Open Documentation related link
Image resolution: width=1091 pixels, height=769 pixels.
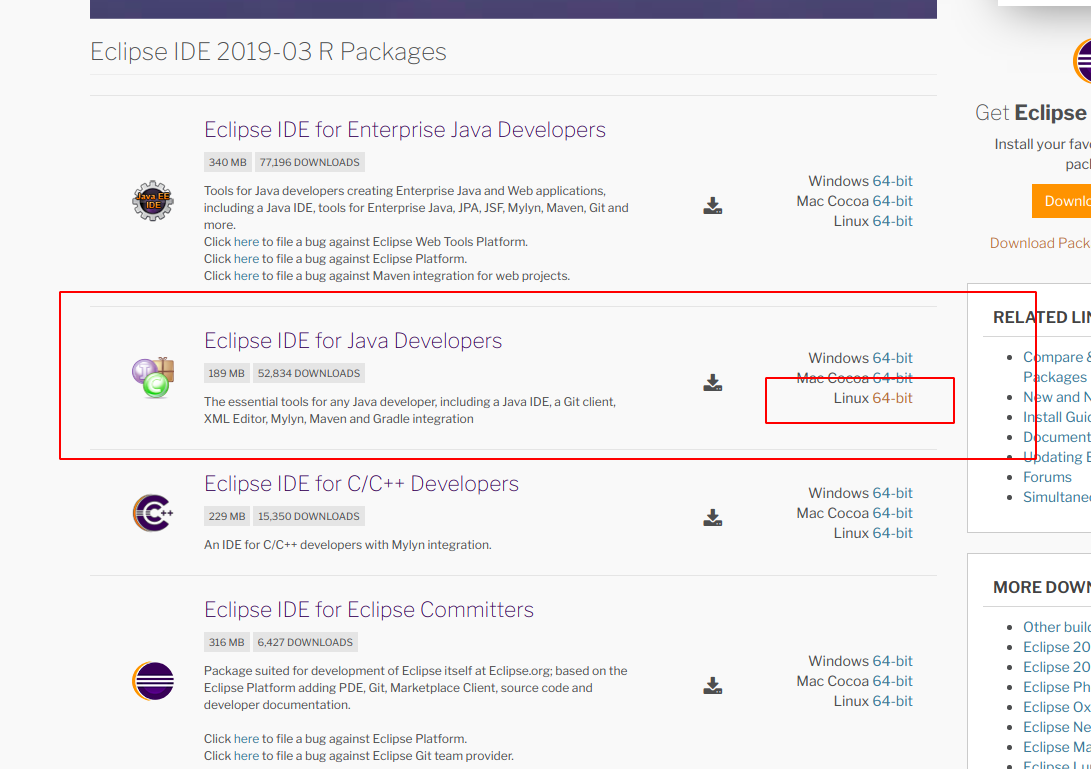coord(1057,437)
